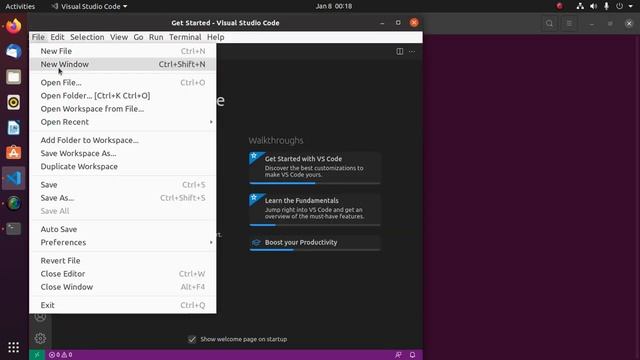Expand the Preferences submenu
This screenshot has height=360, width=640.
point(122,242)
